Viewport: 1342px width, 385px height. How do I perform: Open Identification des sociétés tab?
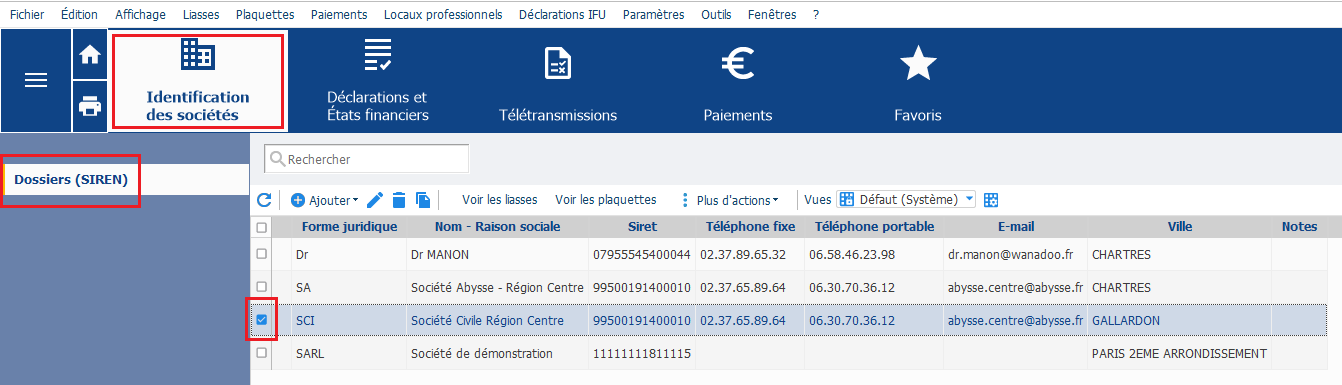(198, 82)
